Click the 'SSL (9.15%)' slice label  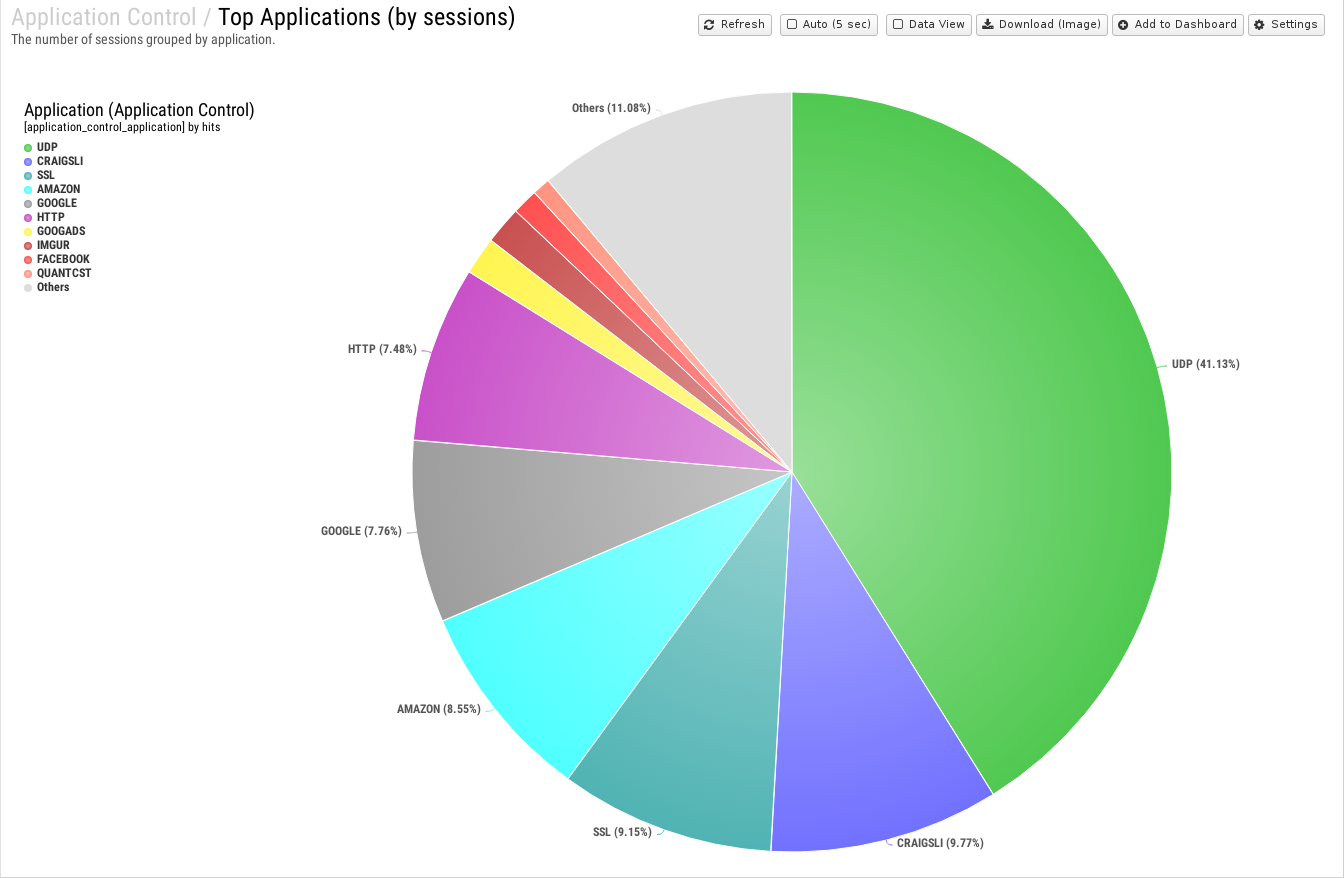coord(622,832)
